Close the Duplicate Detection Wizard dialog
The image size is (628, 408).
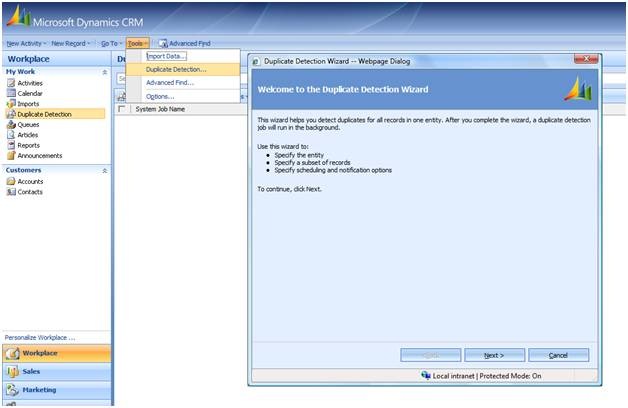tap(586, 59)
